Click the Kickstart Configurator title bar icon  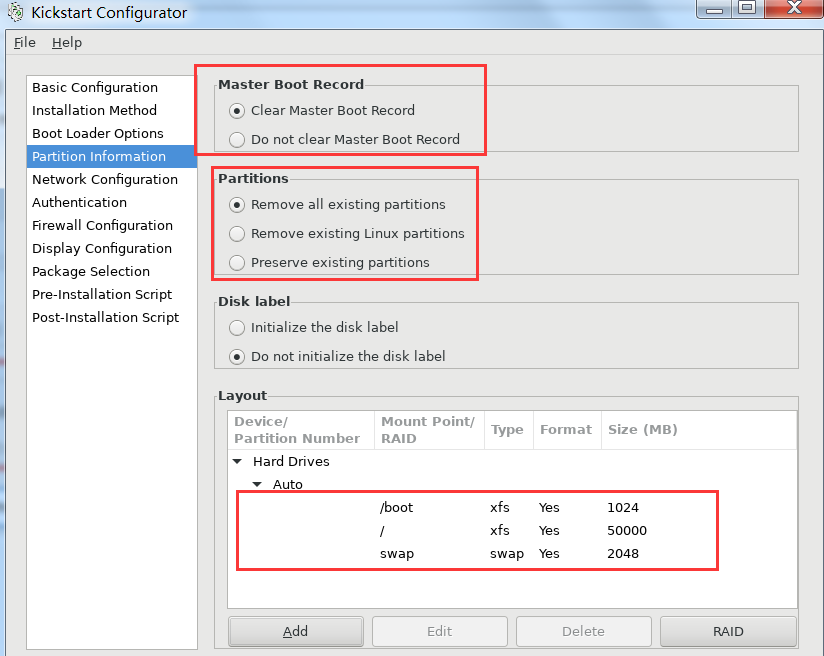tap(15, 12)
